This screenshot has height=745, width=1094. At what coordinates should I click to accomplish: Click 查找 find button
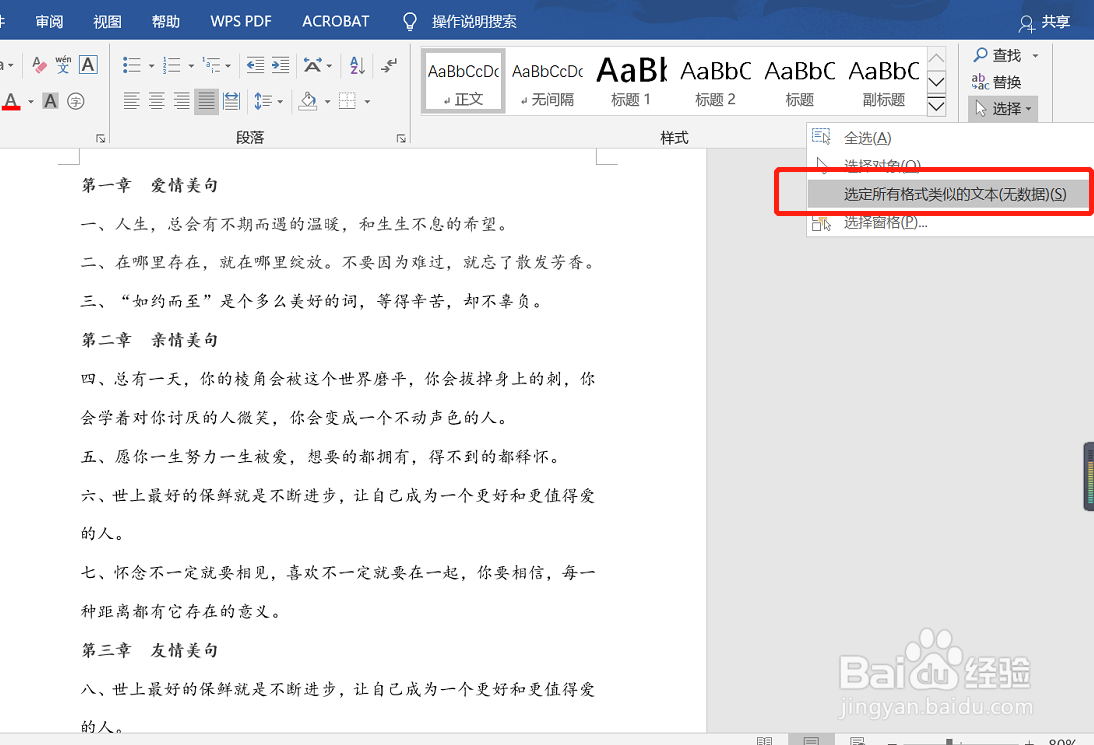point(998,55)
